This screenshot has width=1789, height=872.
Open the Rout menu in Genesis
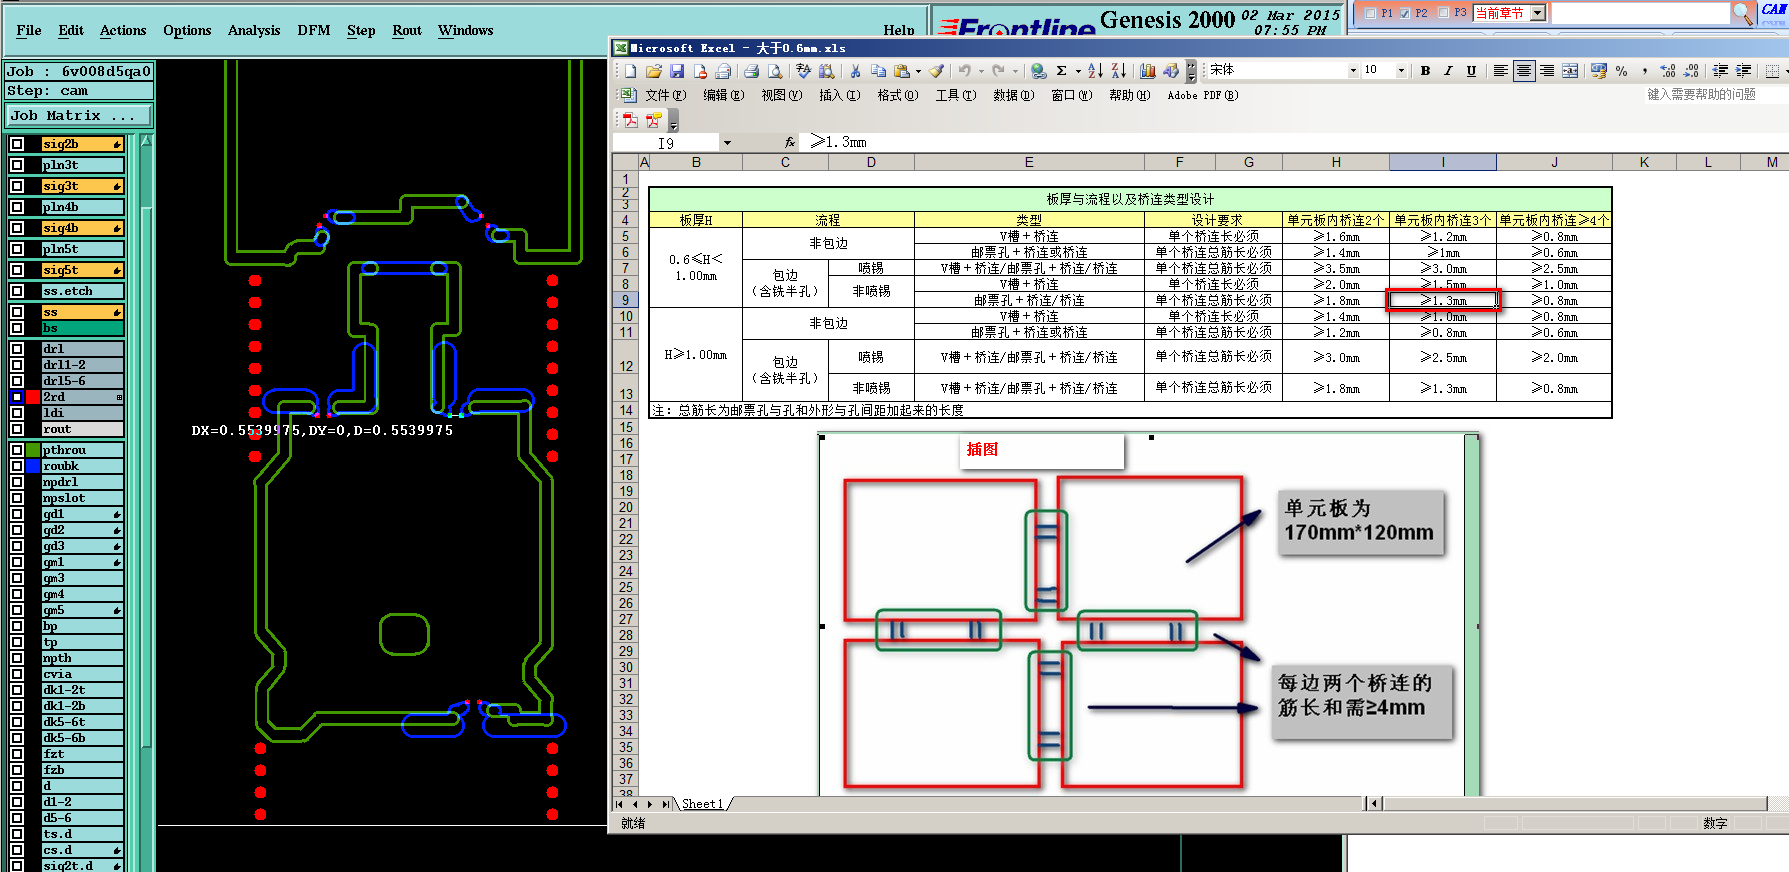point(407,30)
